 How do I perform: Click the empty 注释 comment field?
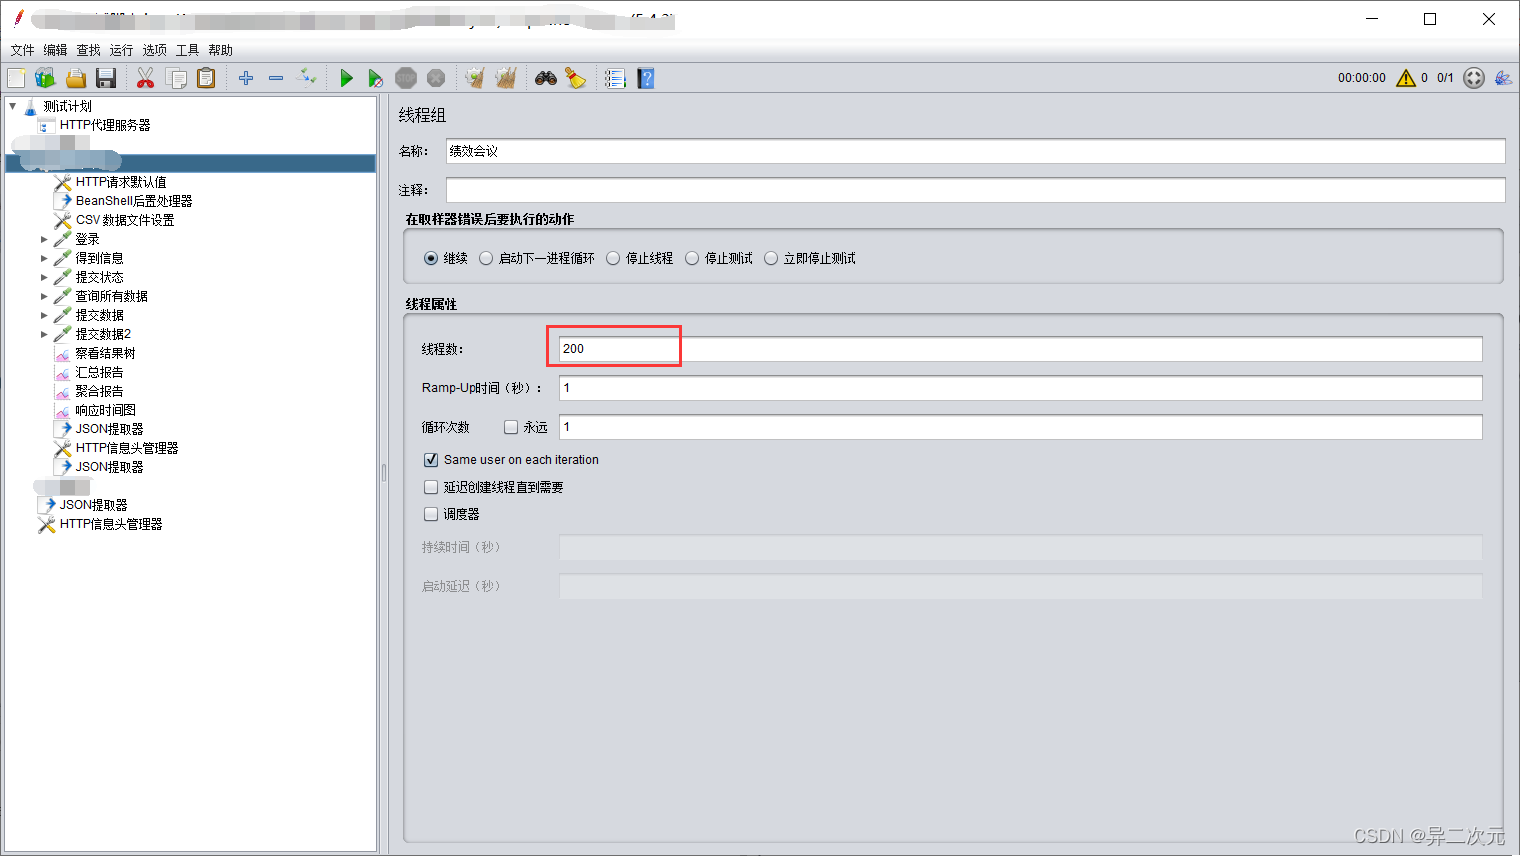pyautogui.click(x=975, y=190)
